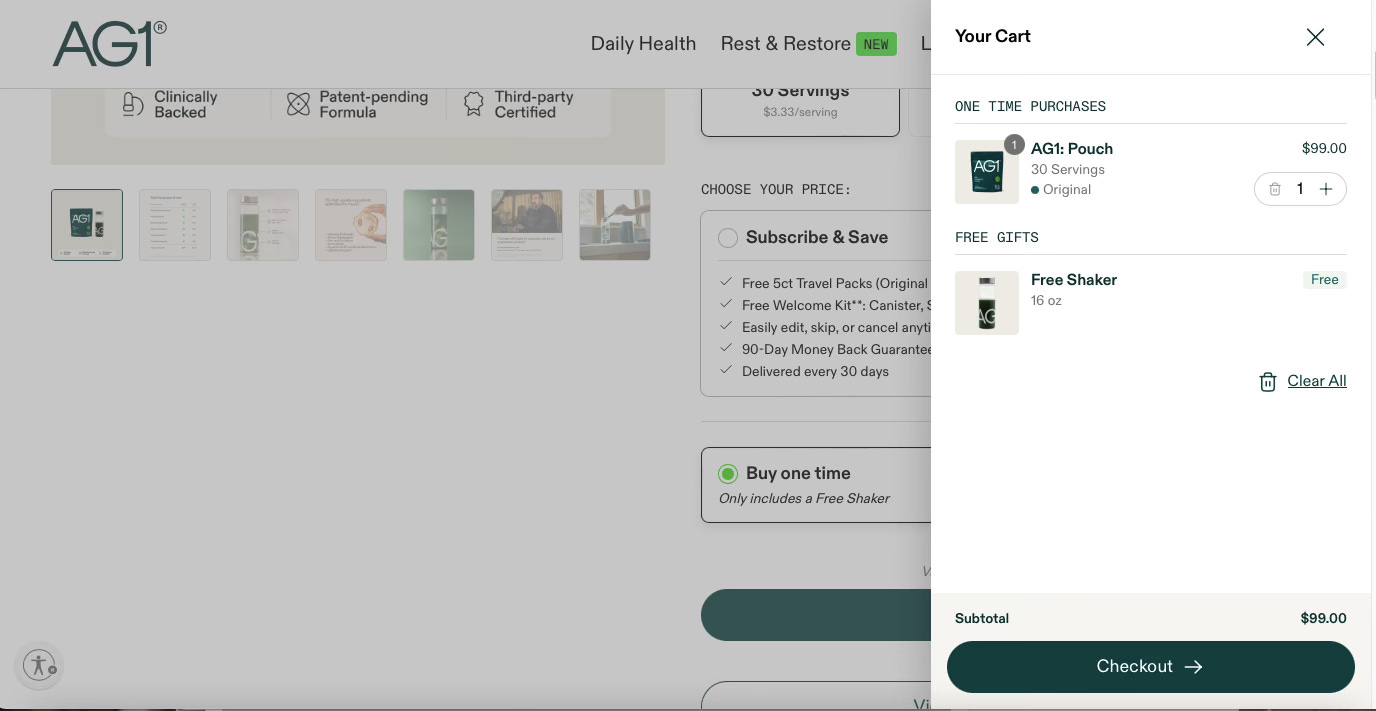Click the Clear All link
This screenshot has width=1376, height=711.
click(x=1317, y=381)
